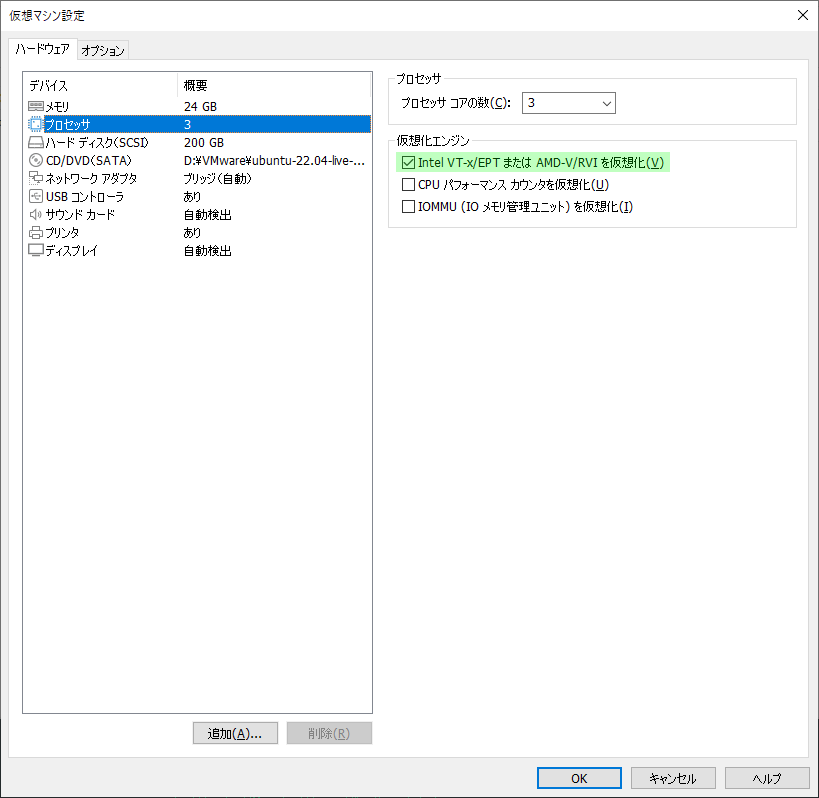Select the ハードウェア tab
The image size is (819, 798).
click(x=43, y=49)
